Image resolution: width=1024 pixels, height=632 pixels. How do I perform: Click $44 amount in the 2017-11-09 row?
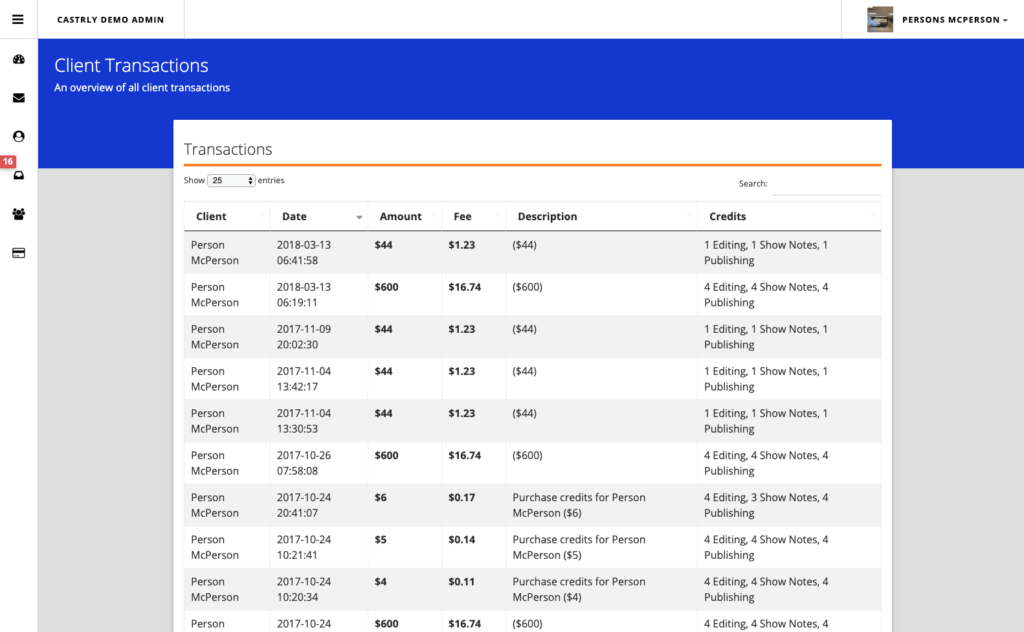pos(383,329)
